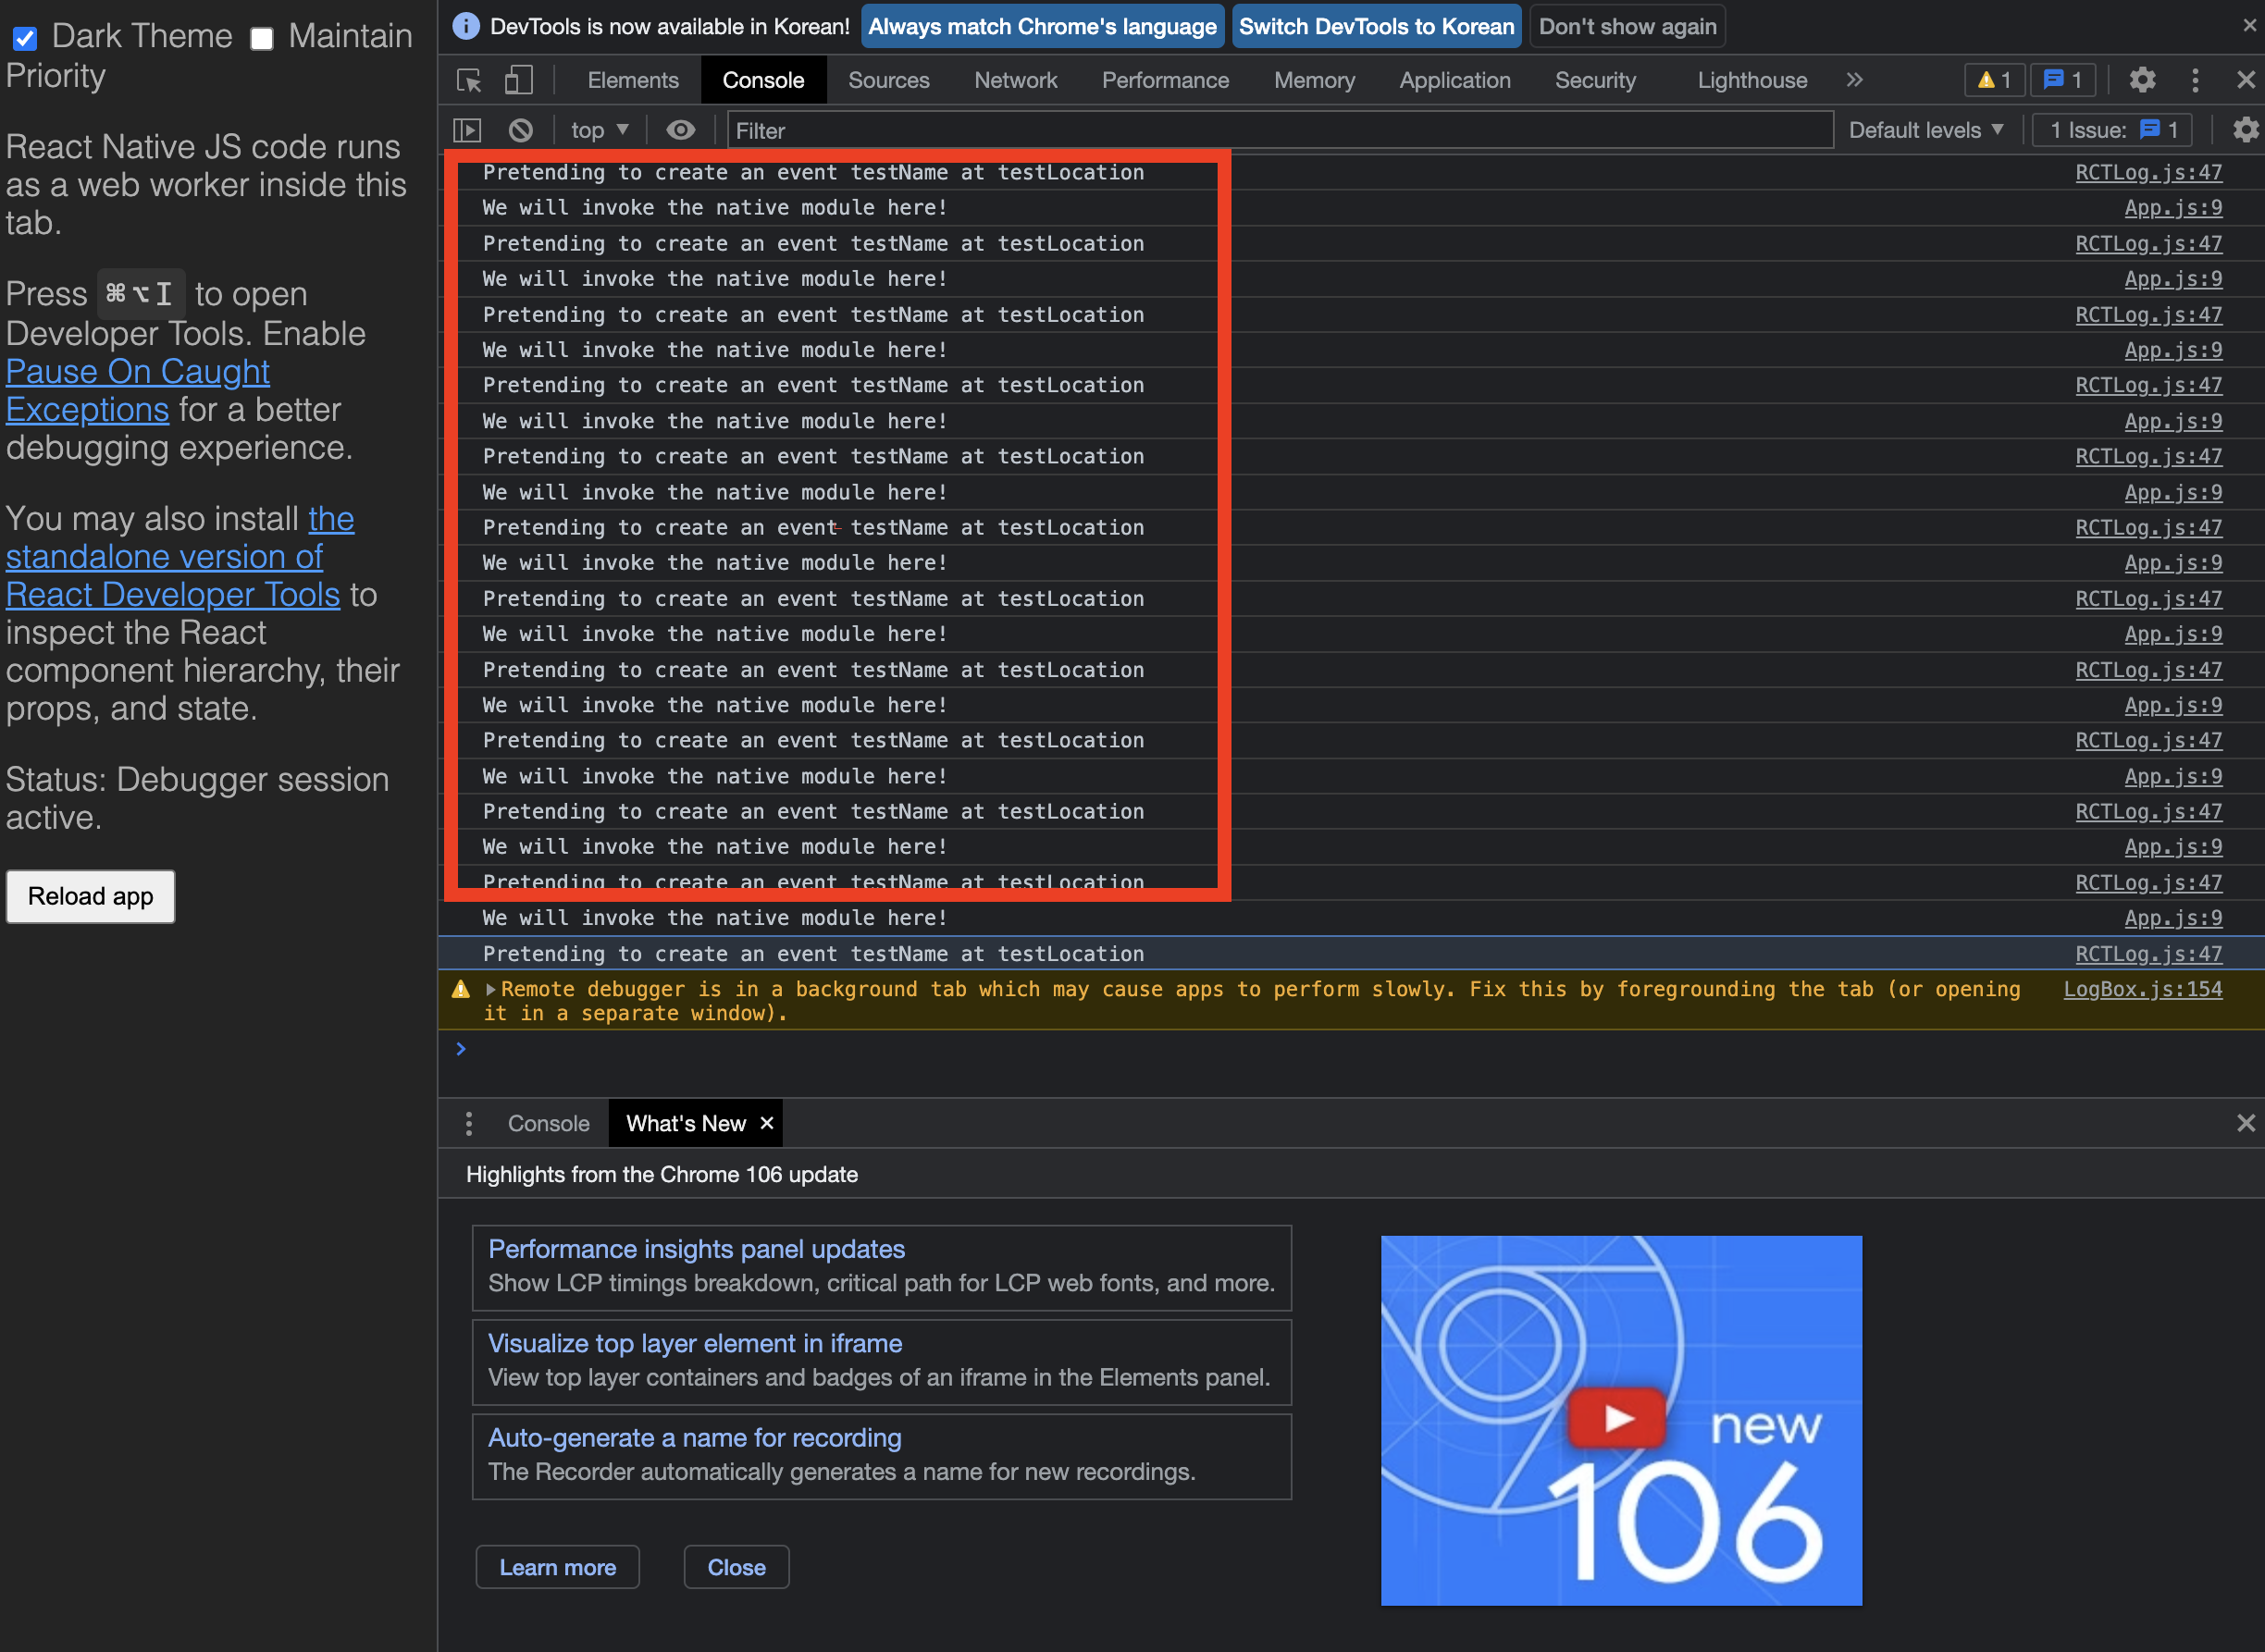The height and width of the screenshot is (1652, 2265).
Task: Click in the console Filter field
Action: pyautogui.click(x=1280, y=130)
